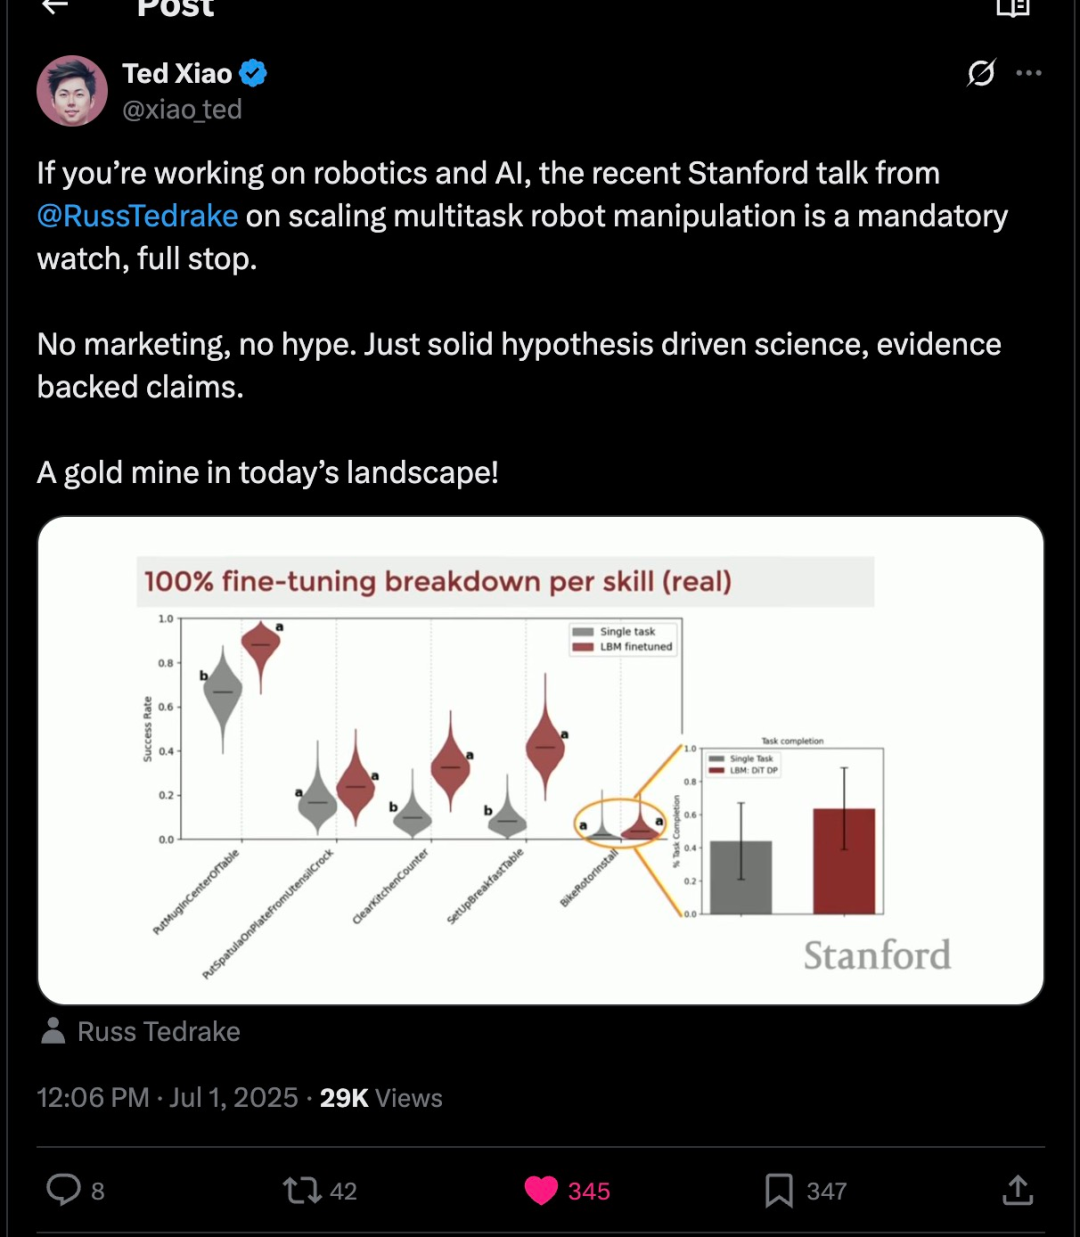Click Ted Xiao's profile avatar
1080x1237 pixels.
[x=72, y=91]
